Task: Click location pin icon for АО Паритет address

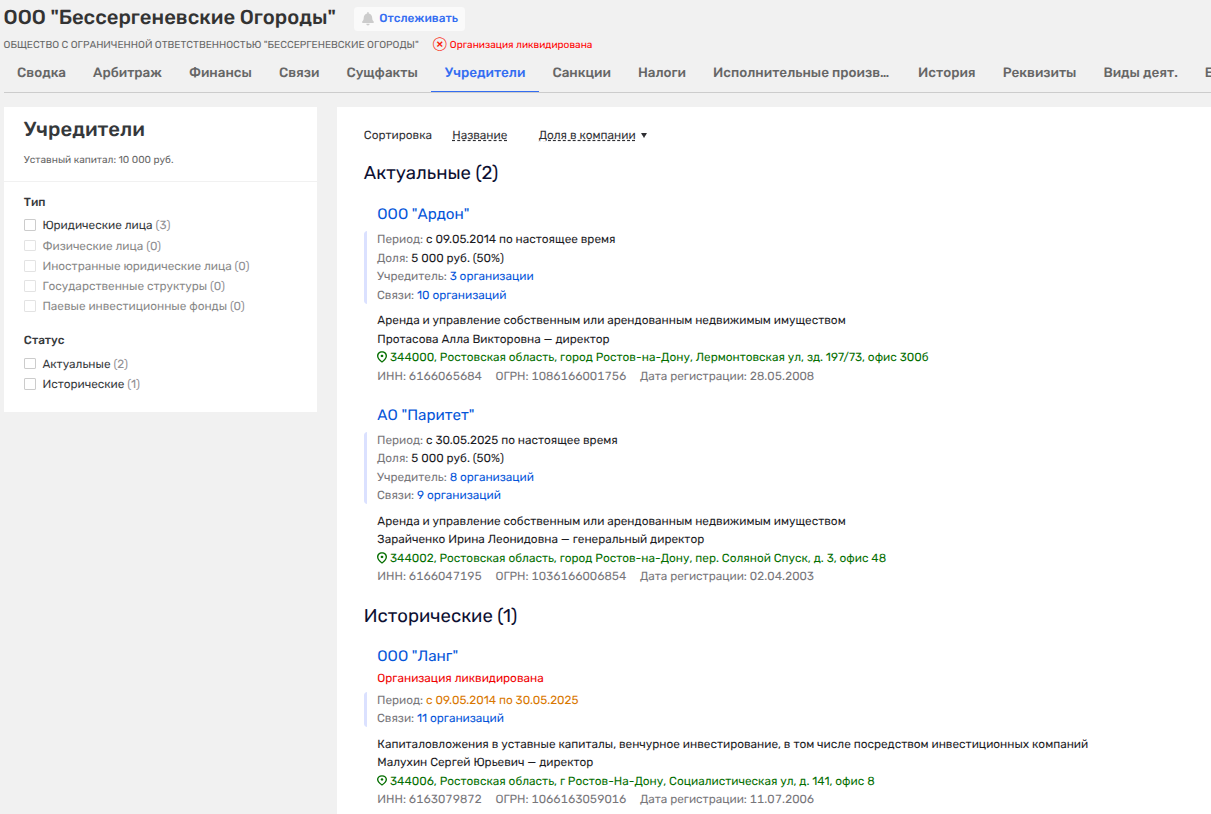Action: coord(382,558)
